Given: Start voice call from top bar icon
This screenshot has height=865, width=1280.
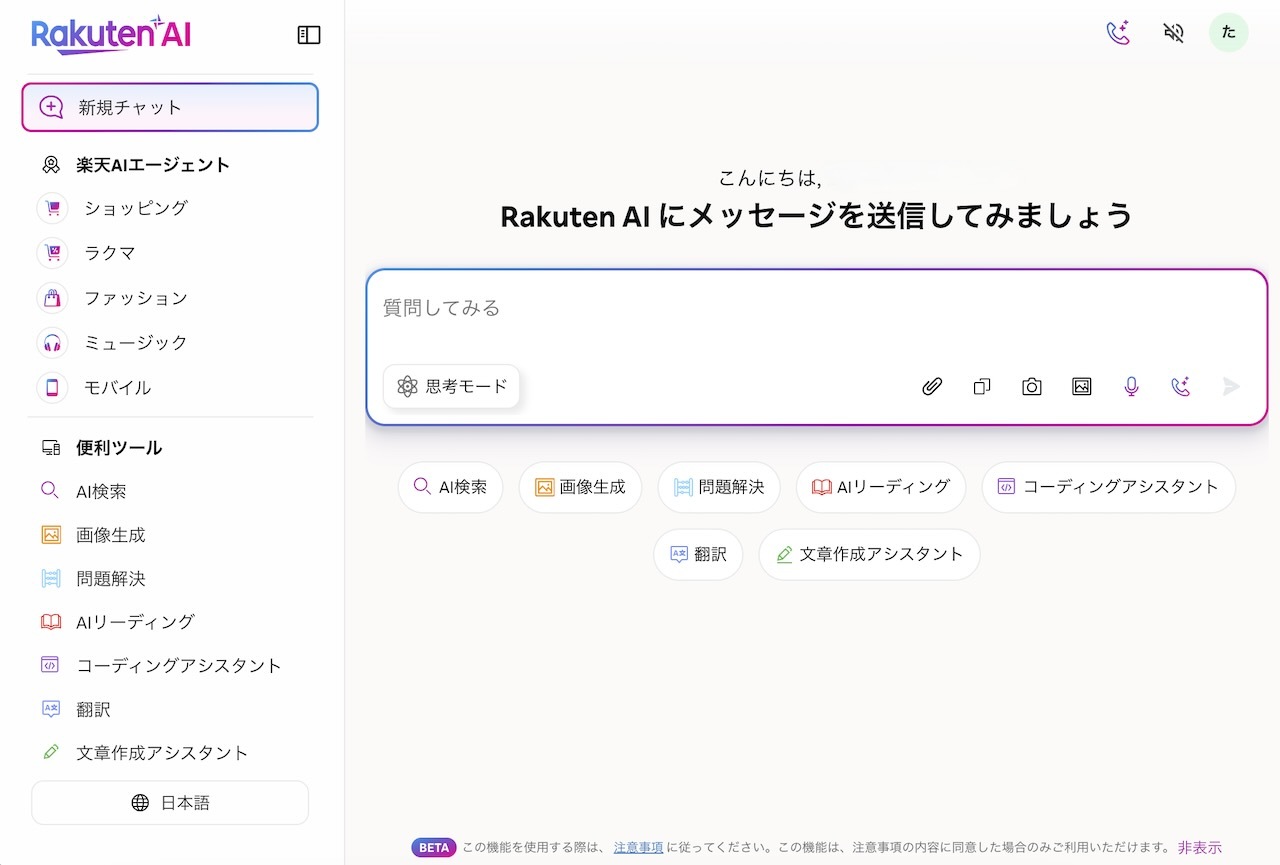Looking at the screenshot, I should click(1118, 33).
